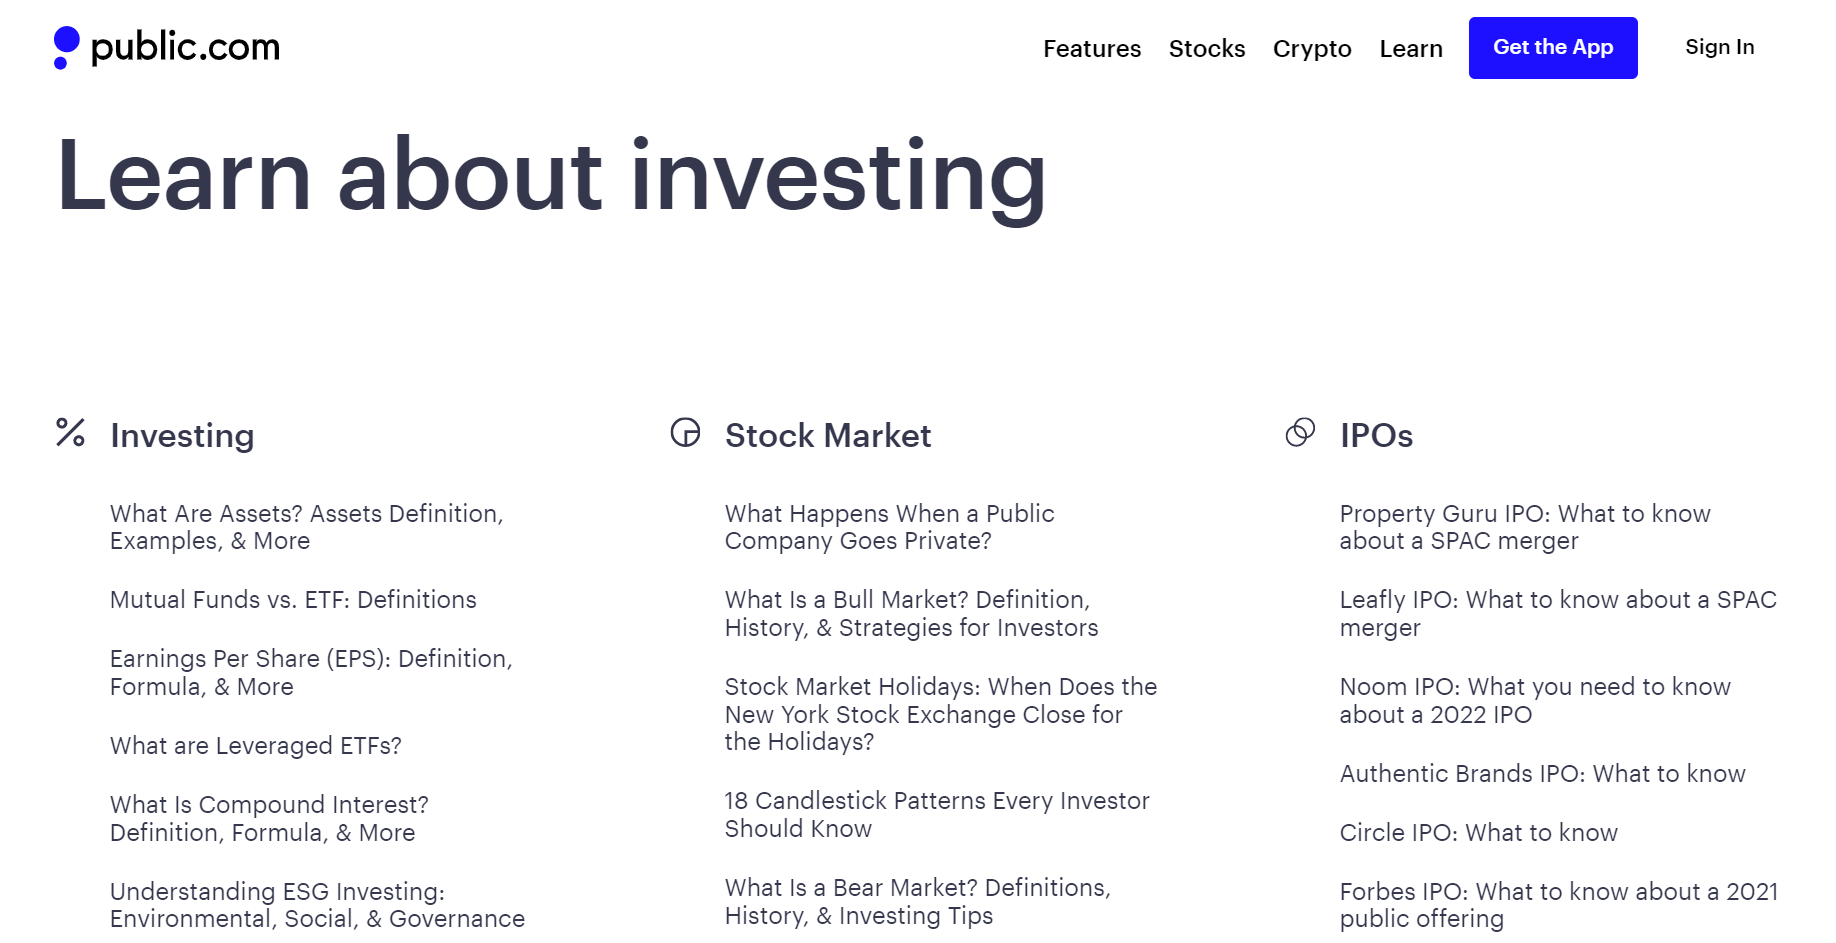Open the What Is a Bull Market article

coord(910,614)
